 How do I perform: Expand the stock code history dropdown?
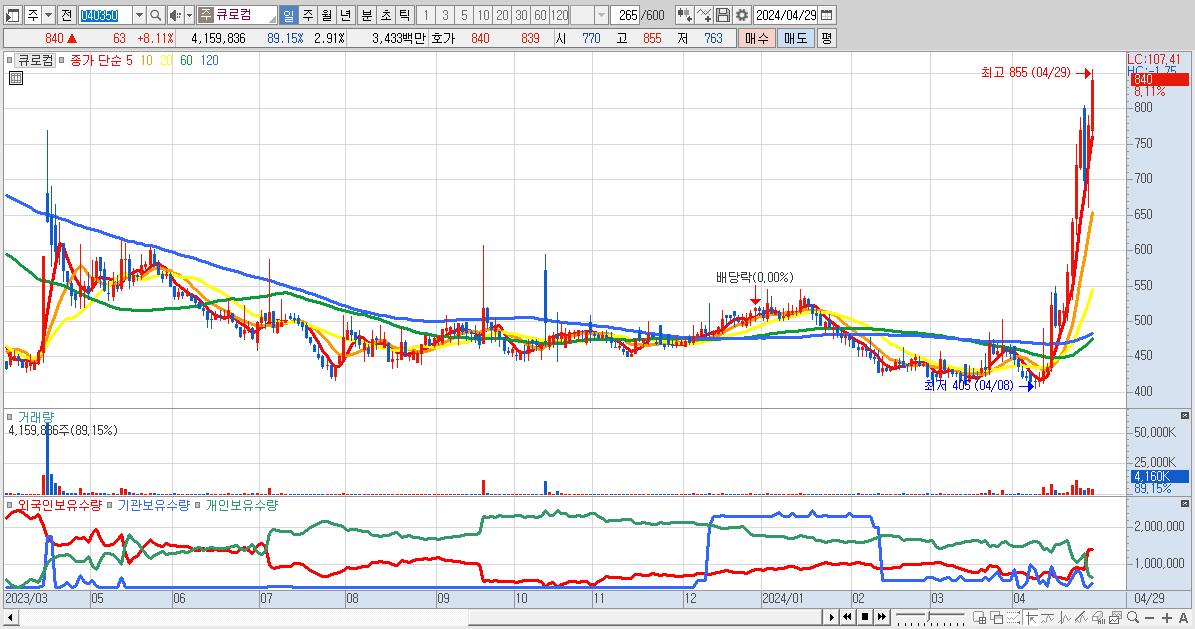pyautogui.click(x=139, y=15)
